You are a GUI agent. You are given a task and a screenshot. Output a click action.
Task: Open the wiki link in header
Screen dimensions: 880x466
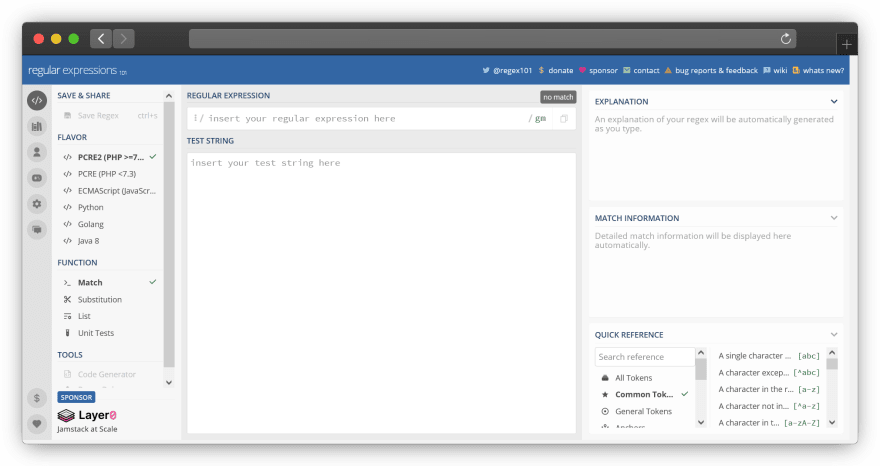775,70
